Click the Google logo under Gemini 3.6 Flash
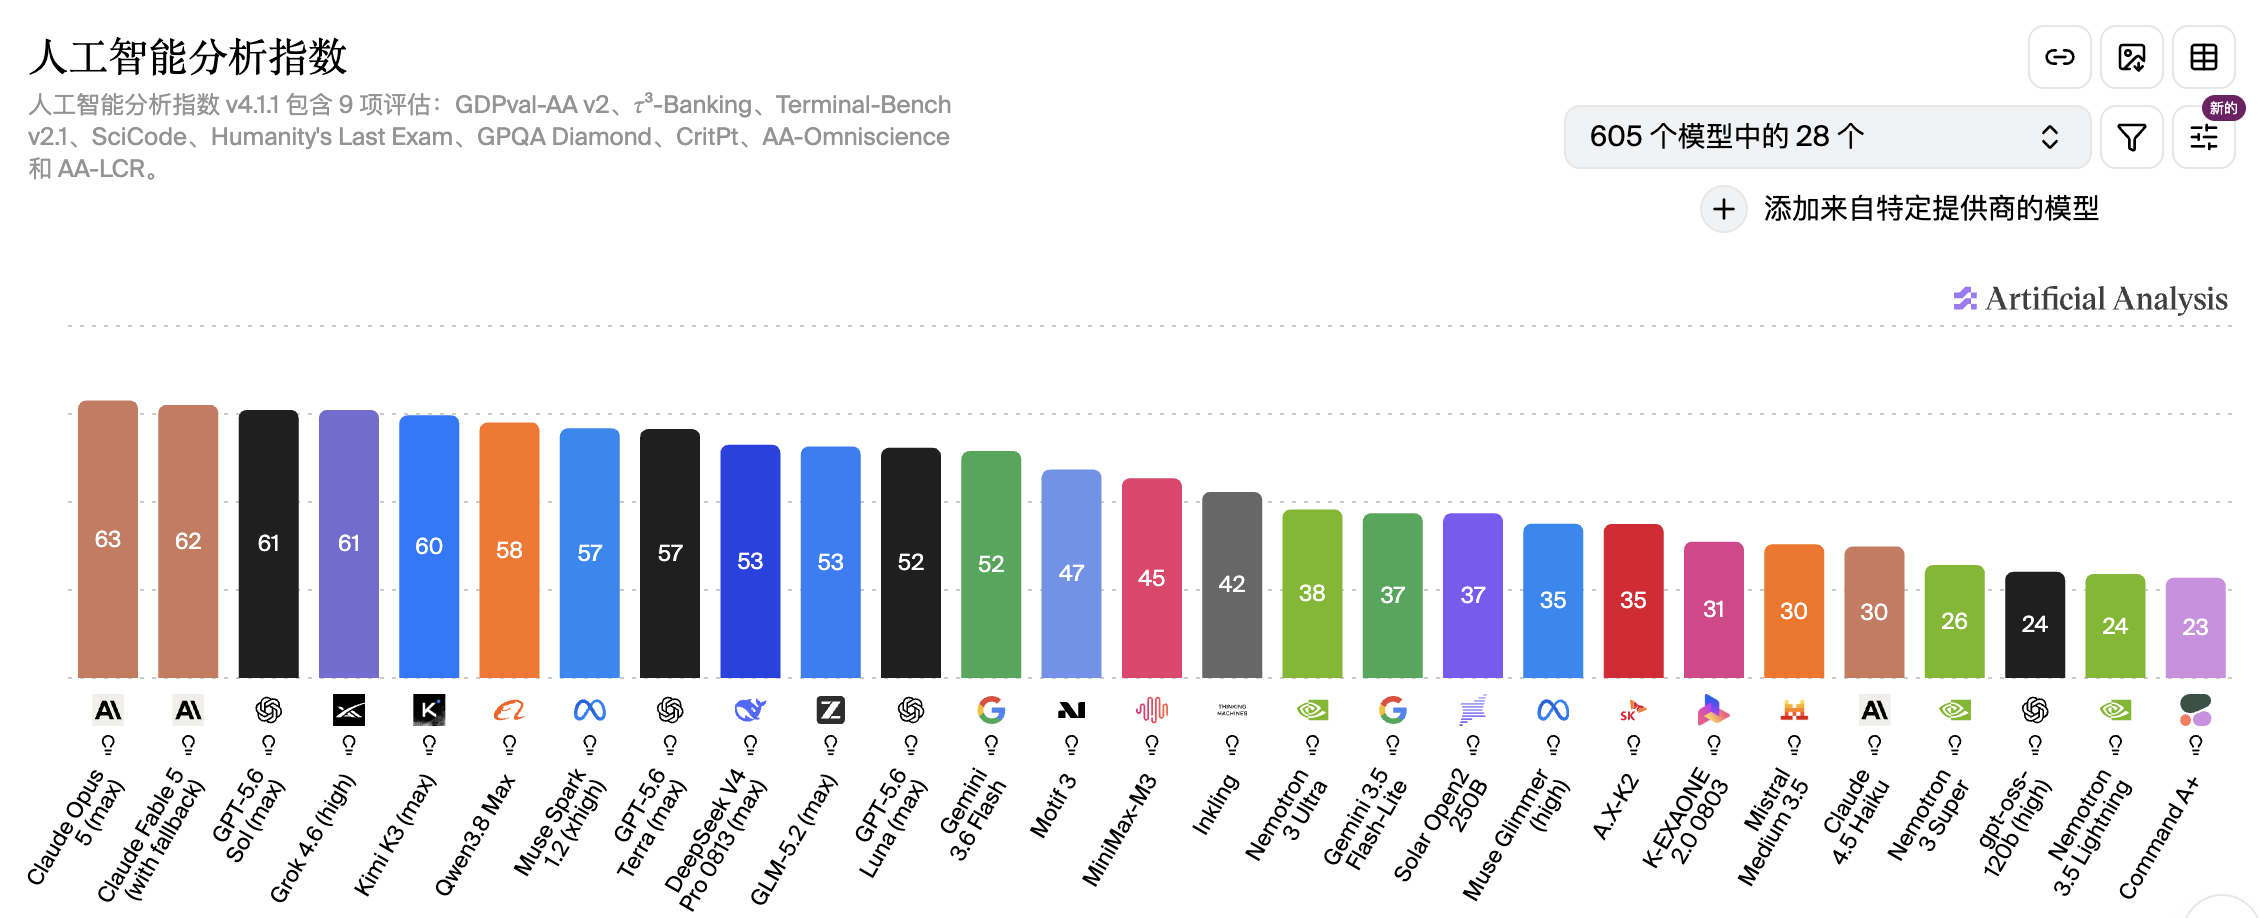This screenshot has height=918, width=2260. [991, 710]
